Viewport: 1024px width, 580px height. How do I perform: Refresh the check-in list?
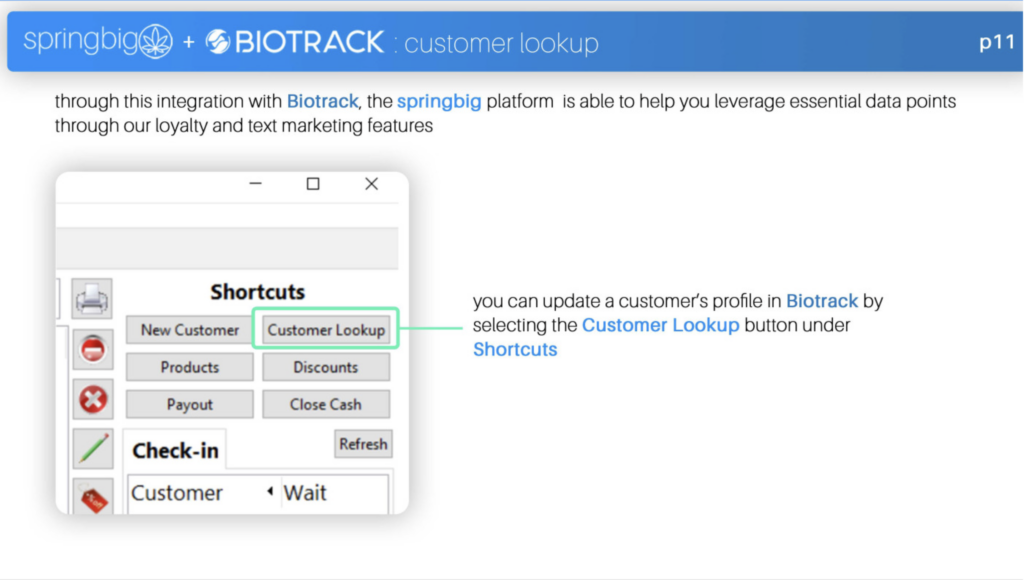click(x=363, y=444)
